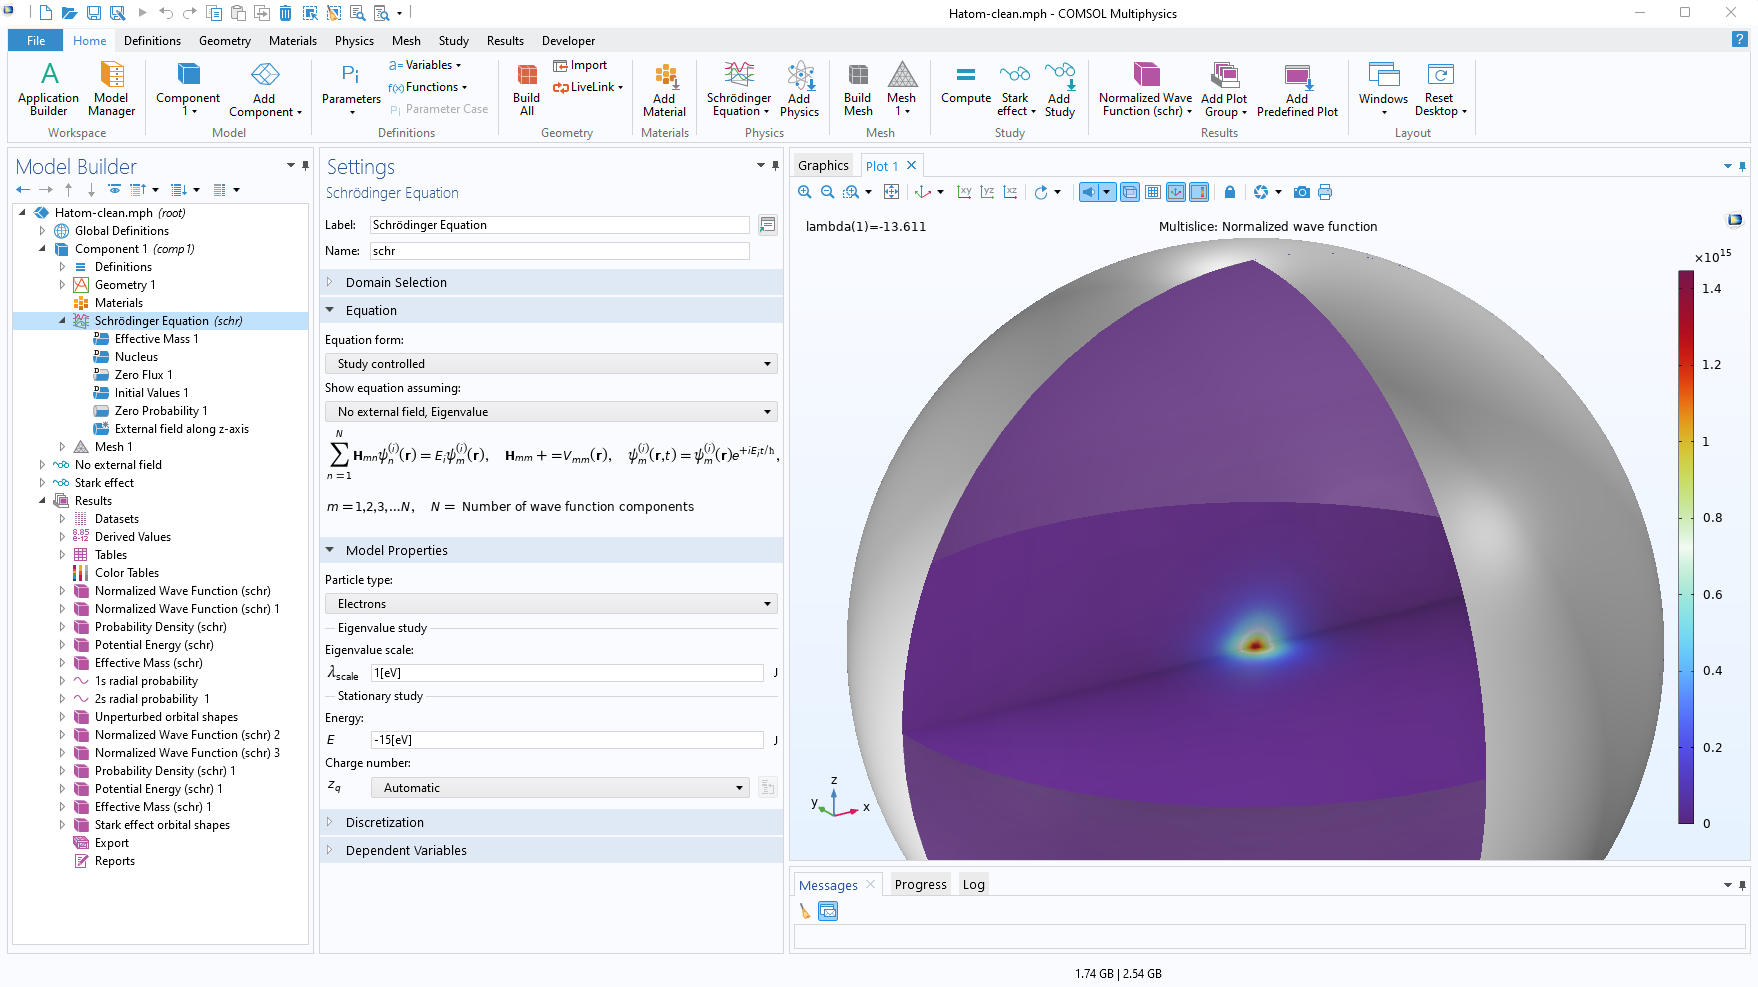Open the Progress tab at the bottom
Screen dimensions: 1758x987
919,884
